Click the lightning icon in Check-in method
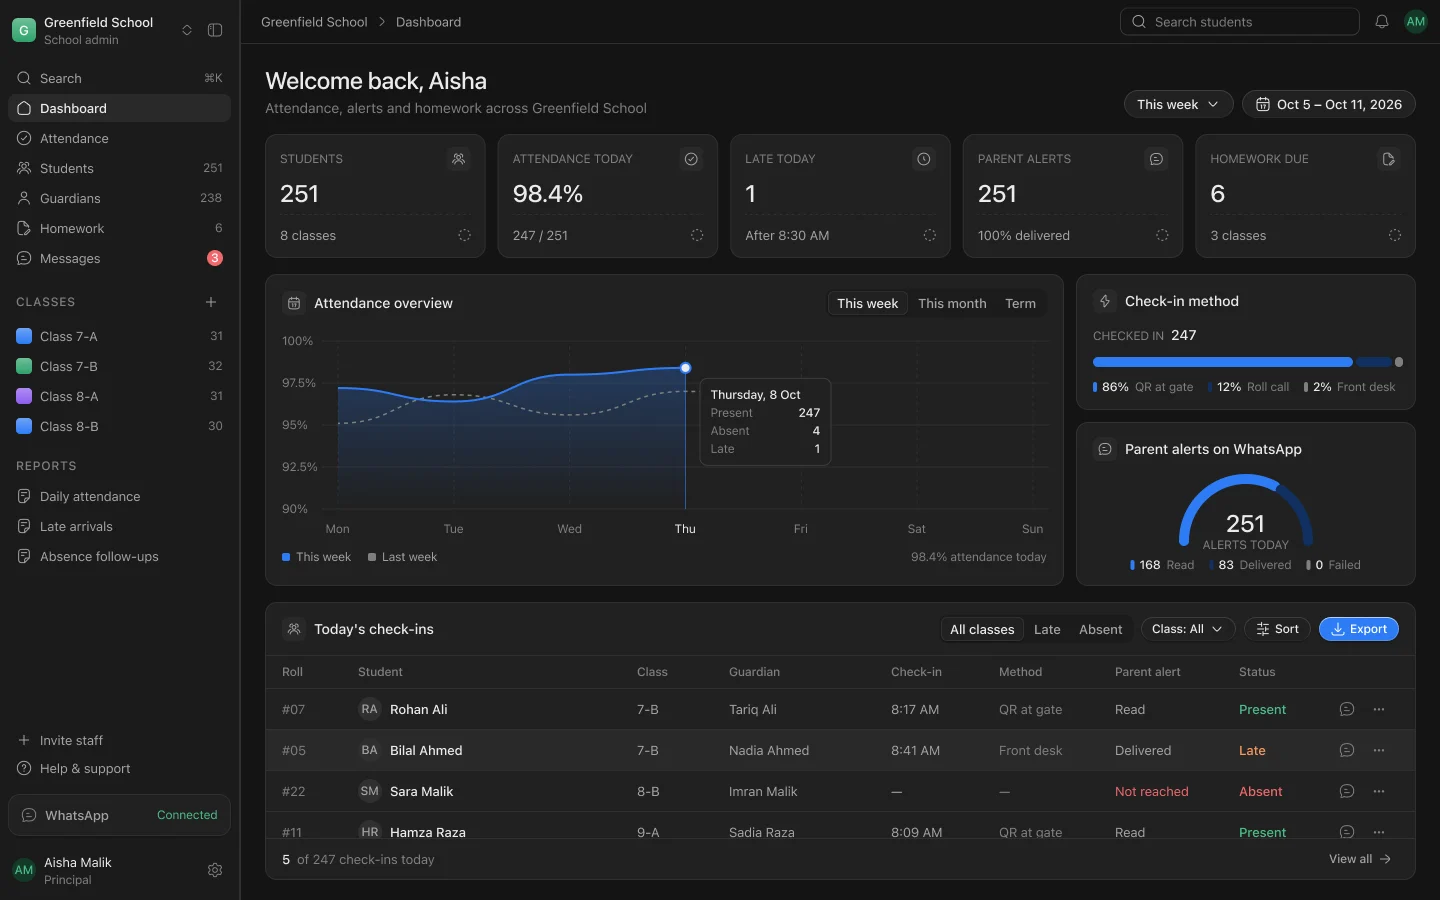 1105,301
